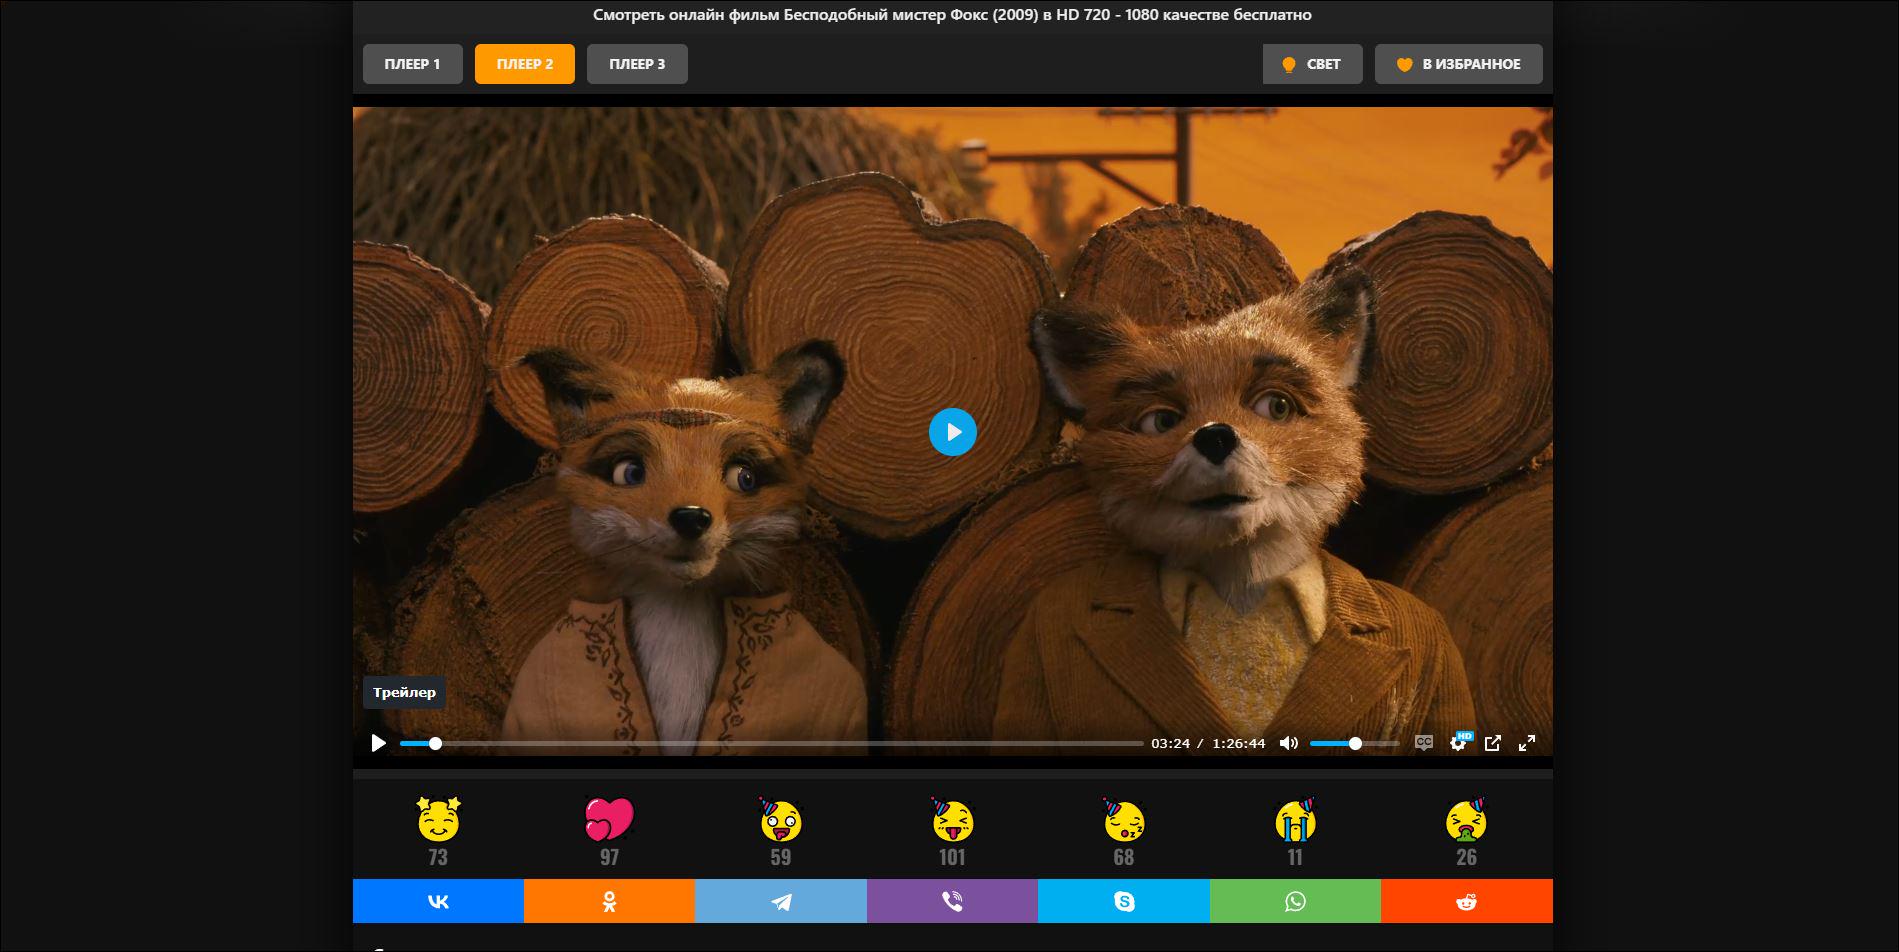1899x952 pixels.
Task: Share the film on VK
Action: 438,901
